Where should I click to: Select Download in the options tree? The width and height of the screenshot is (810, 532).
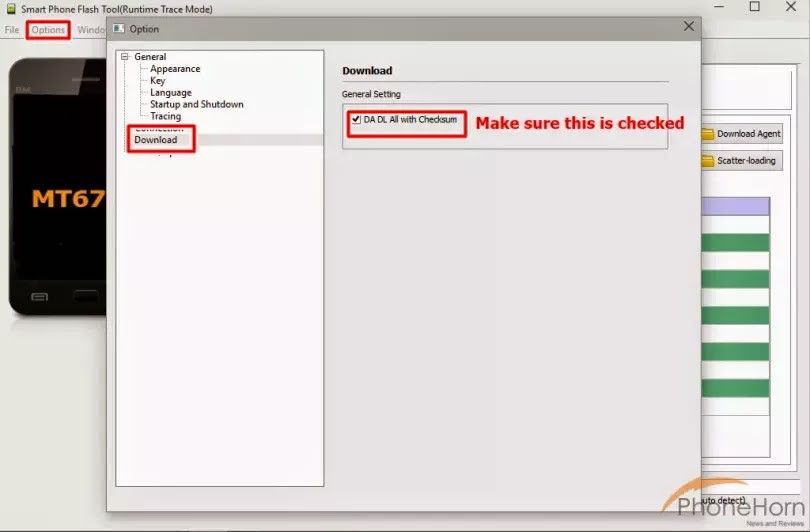pos(155,140)
